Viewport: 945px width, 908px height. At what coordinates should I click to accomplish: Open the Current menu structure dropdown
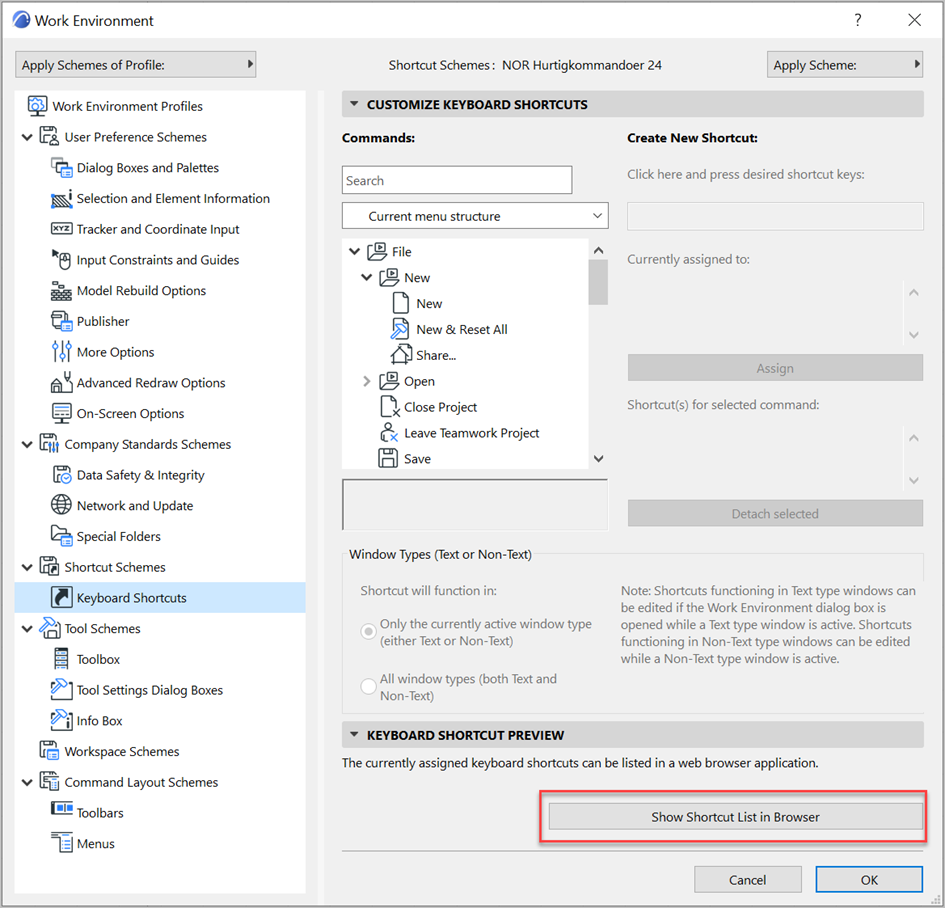pos(475,216)
